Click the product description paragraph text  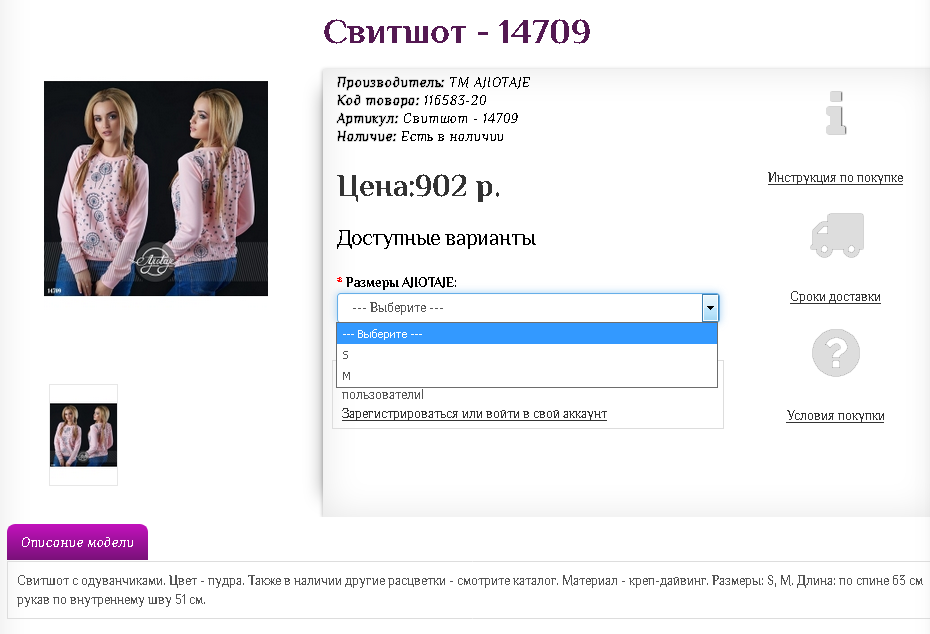[470, 590]
